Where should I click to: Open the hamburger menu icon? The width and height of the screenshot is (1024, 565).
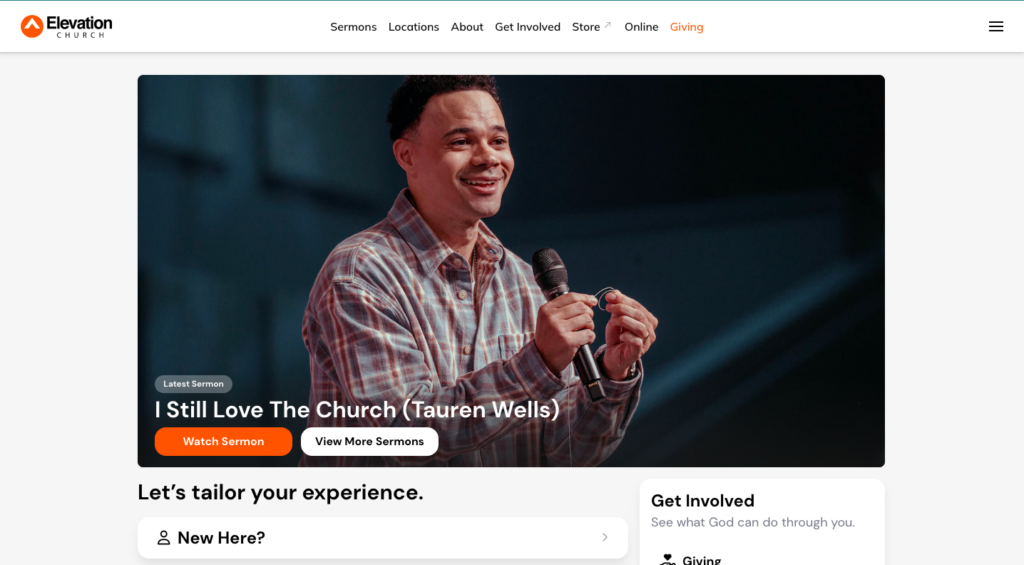click(x=995, y=27)
